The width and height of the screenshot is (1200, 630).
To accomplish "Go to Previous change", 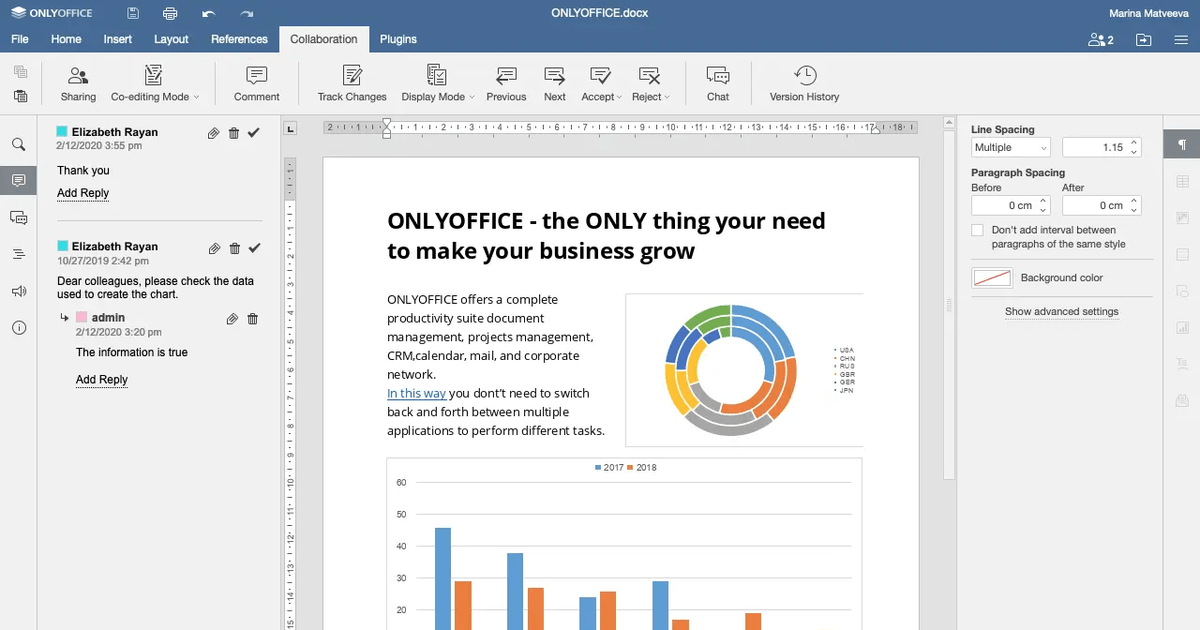I will click(x=506, y=84).
